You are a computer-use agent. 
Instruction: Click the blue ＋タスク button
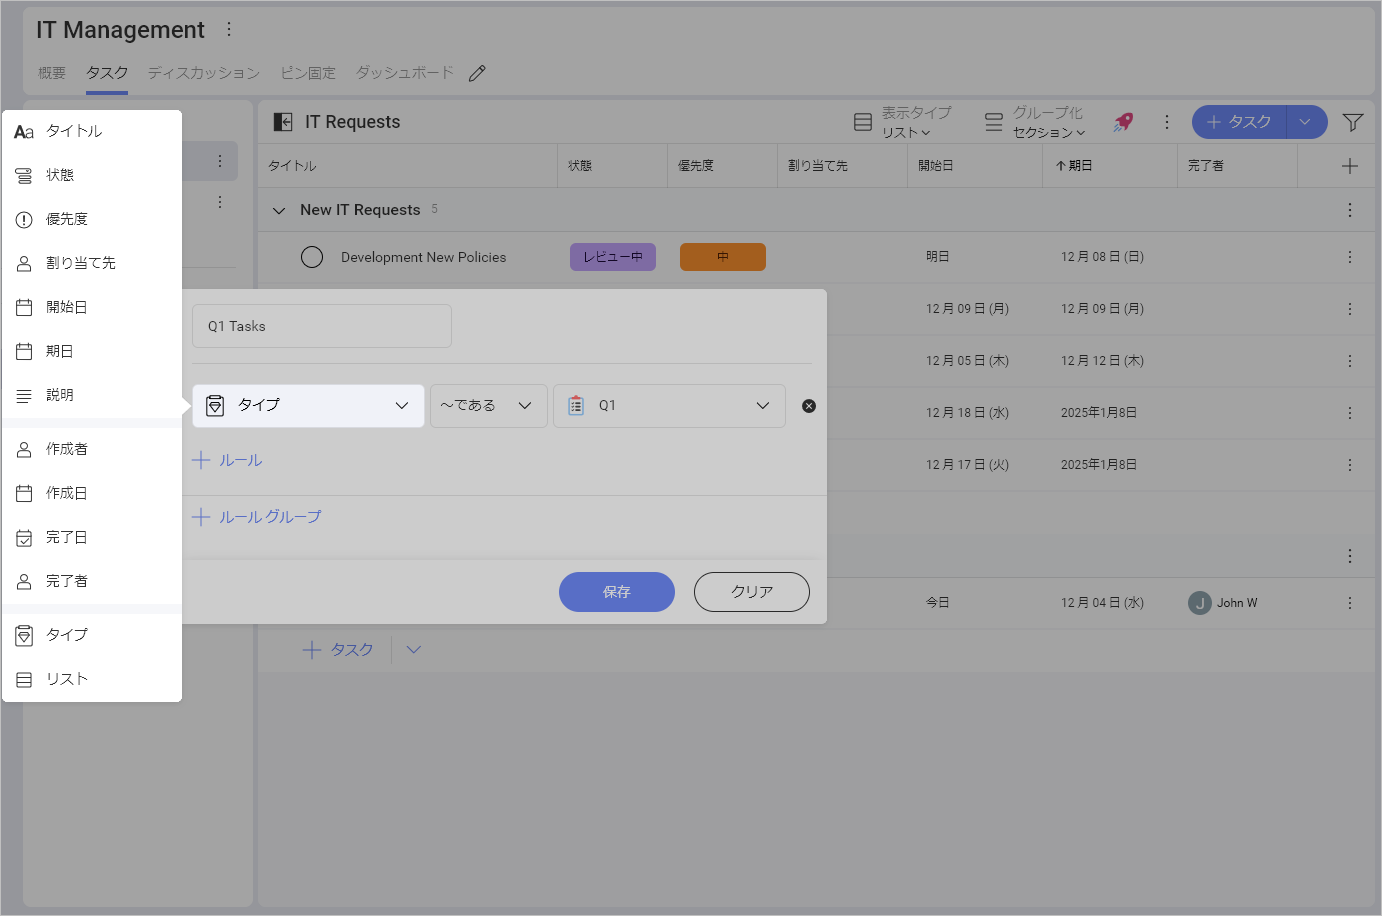point(1239,122)
